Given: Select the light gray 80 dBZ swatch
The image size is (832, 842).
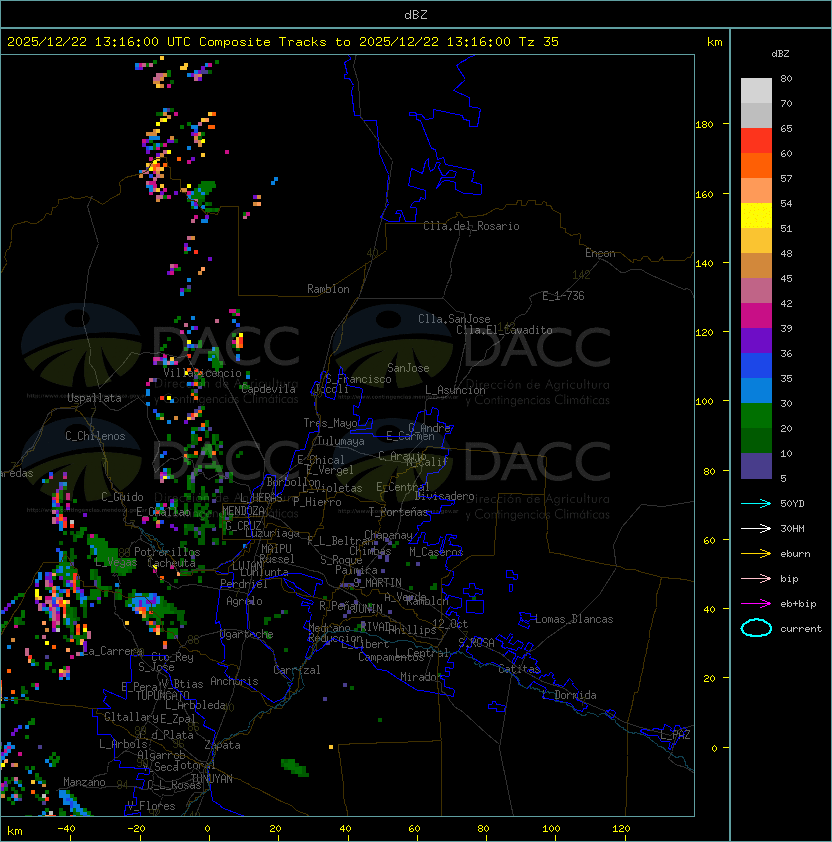Looking at the screenshot, I should (x=756, y=91).
